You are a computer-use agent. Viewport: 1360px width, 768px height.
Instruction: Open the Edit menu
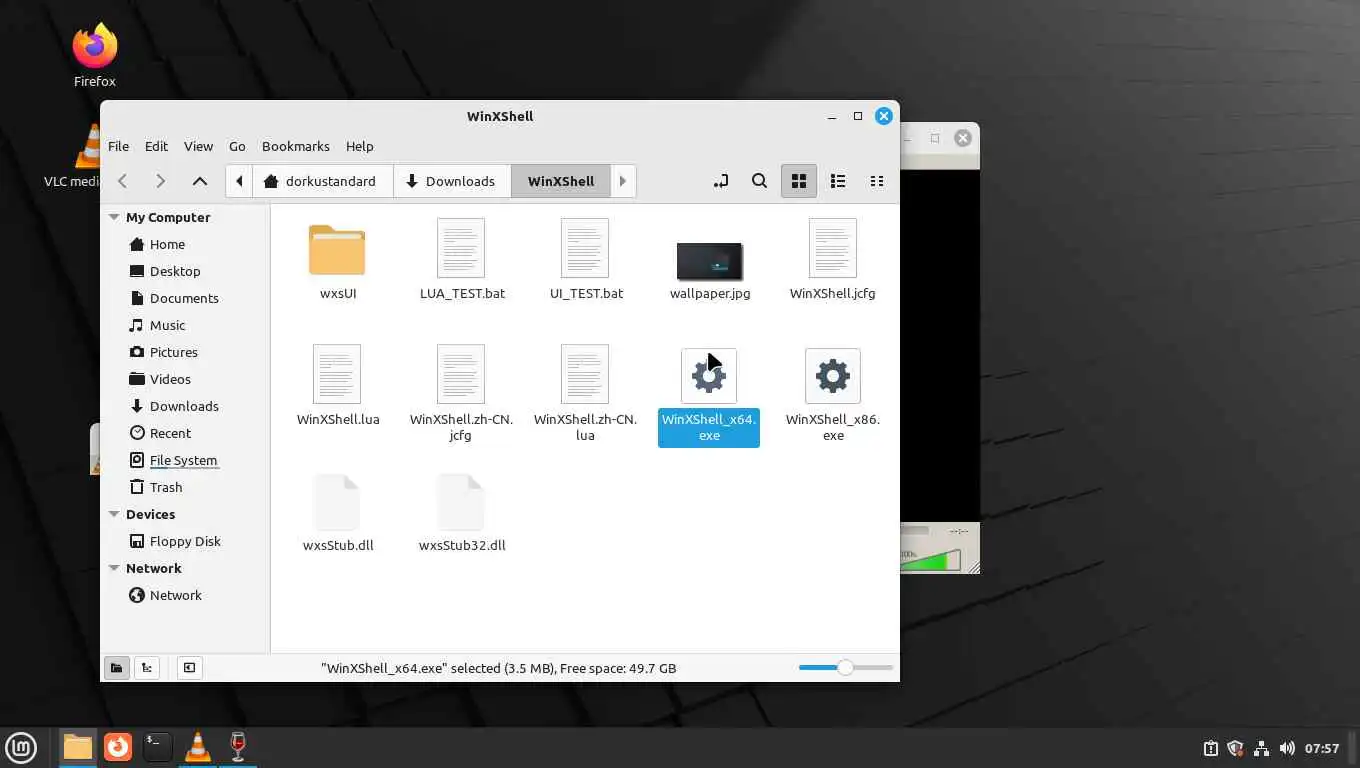coord(156,146)
